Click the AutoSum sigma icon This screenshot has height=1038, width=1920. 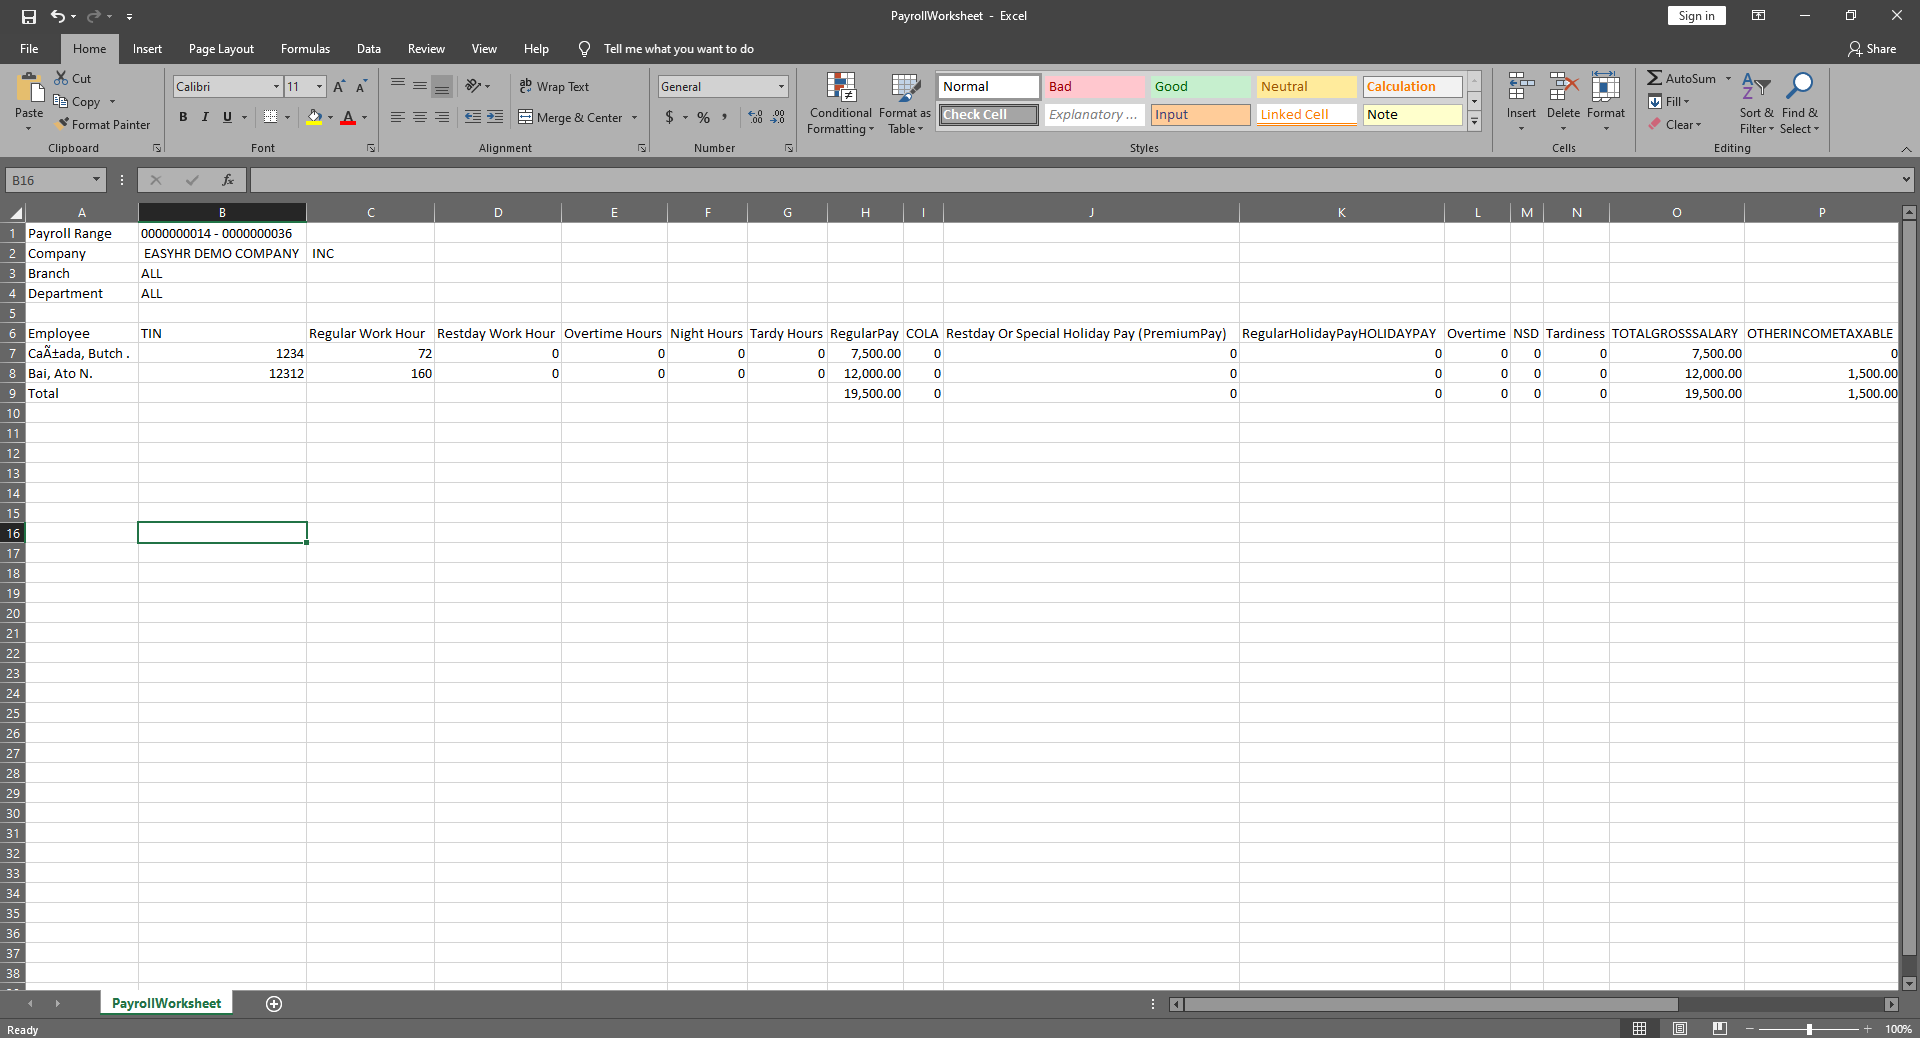pyautogui.click(x=1655, y=78)
